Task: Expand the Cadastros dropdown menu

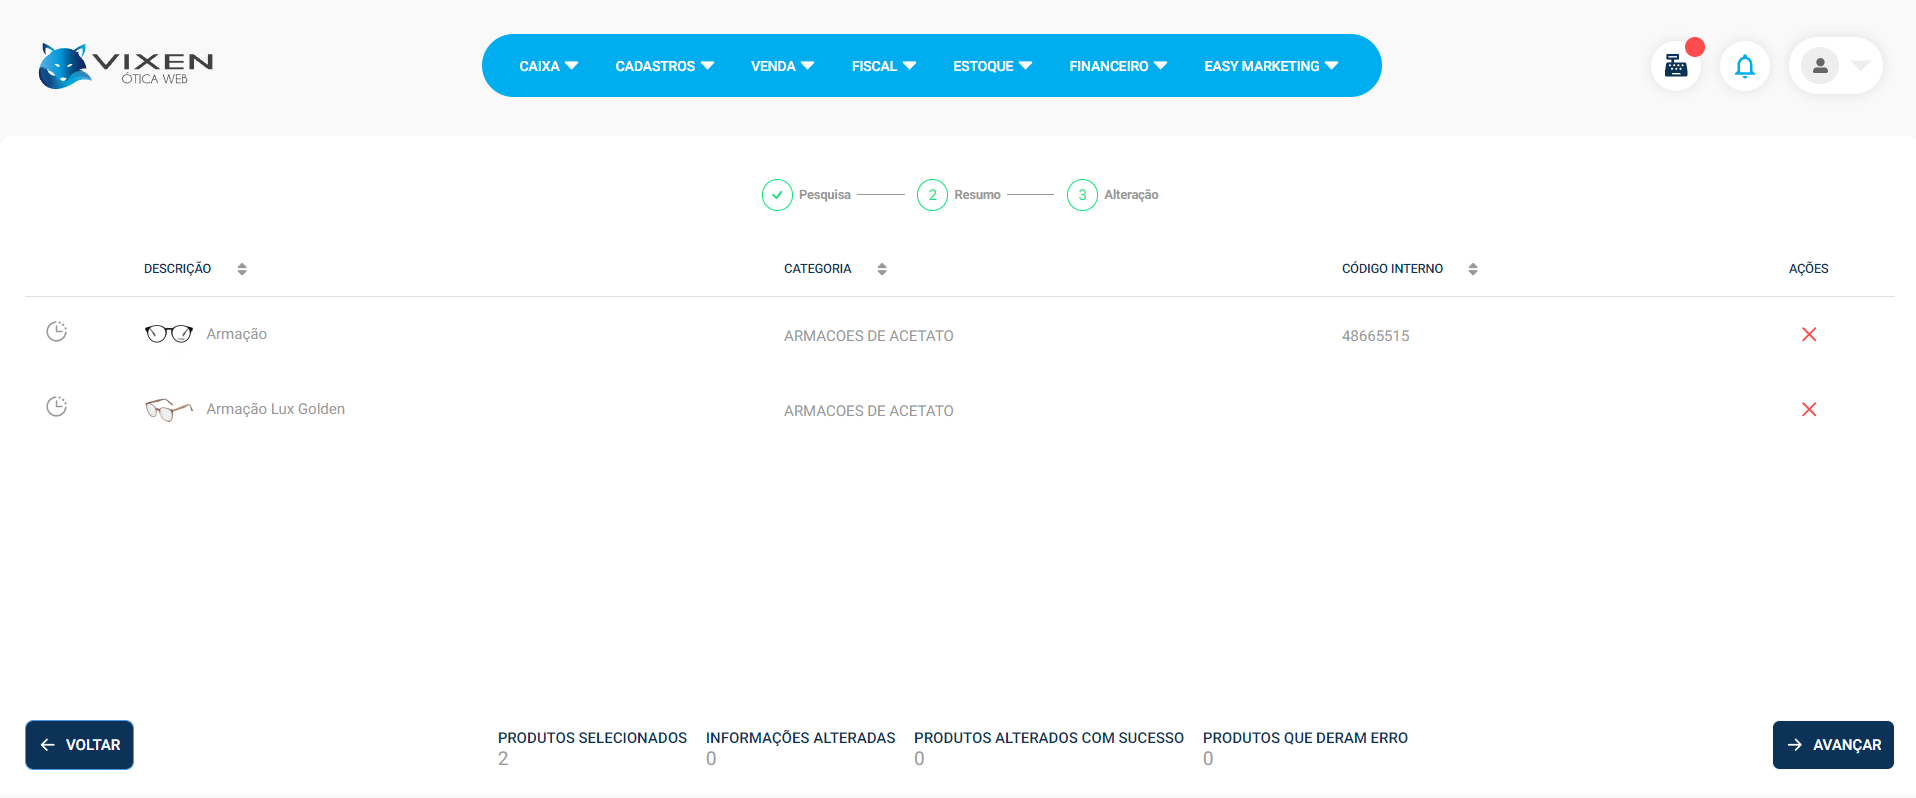Action: click(664, 66)
